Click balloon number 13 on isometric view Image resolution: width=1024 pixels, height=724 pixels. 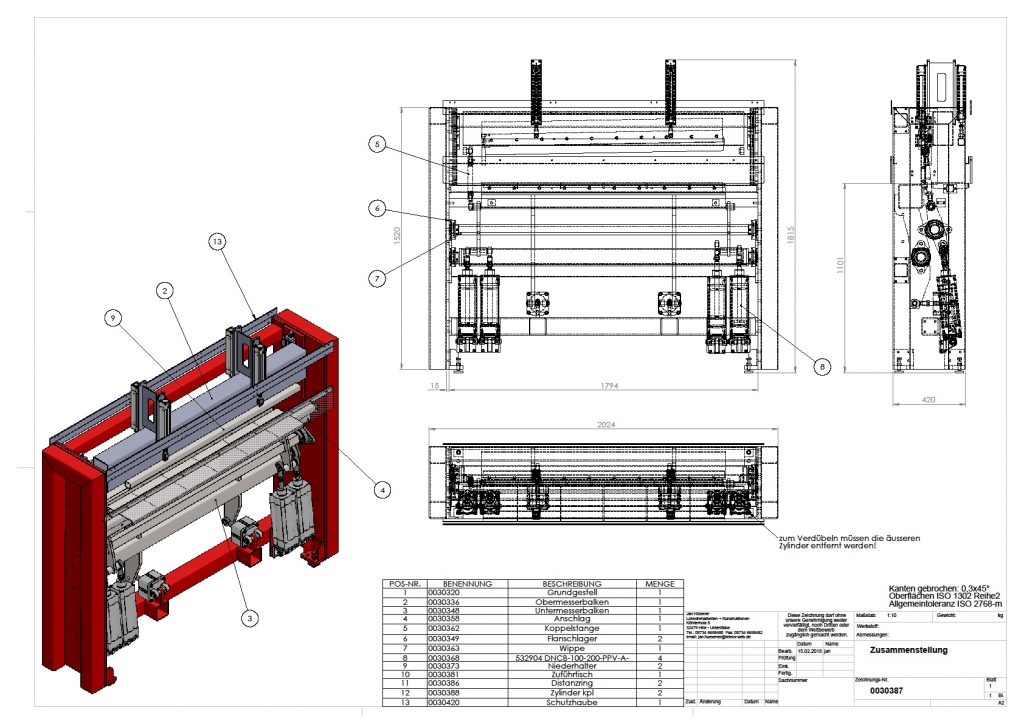coord(219,241)
